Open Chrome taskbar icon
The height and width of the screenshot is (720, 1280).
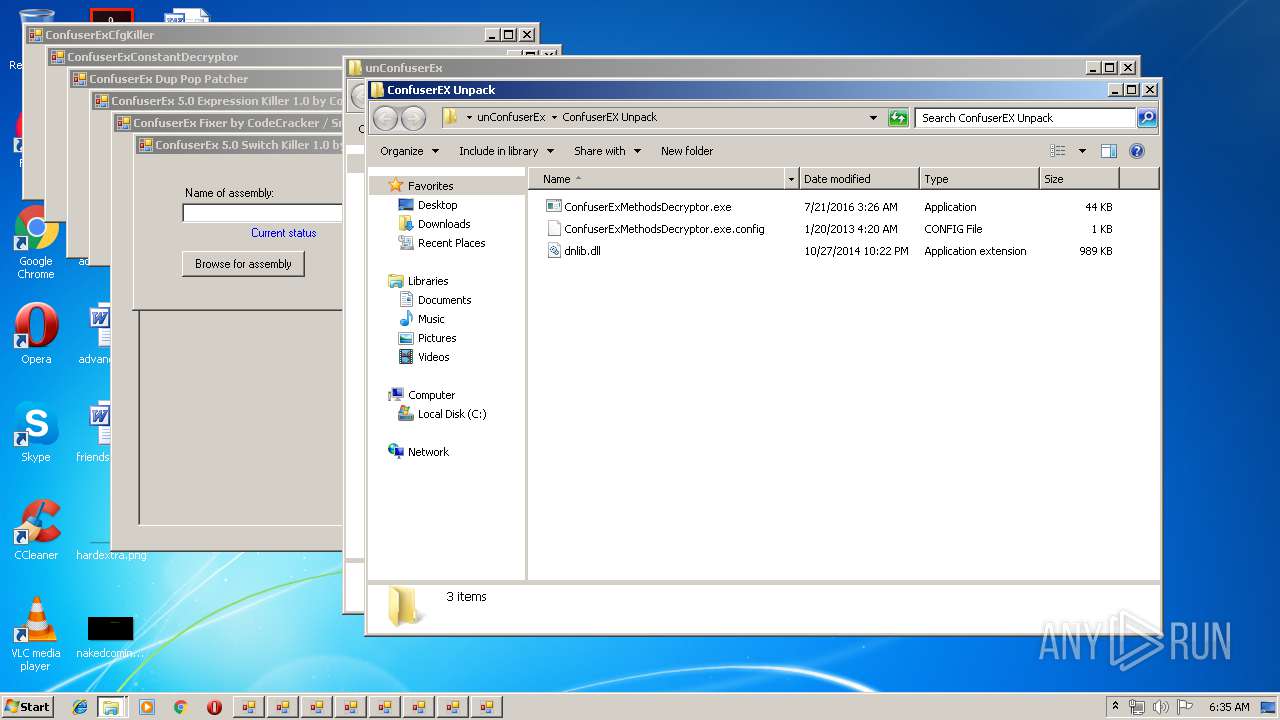pyautogui.click(x=180, y=707)
